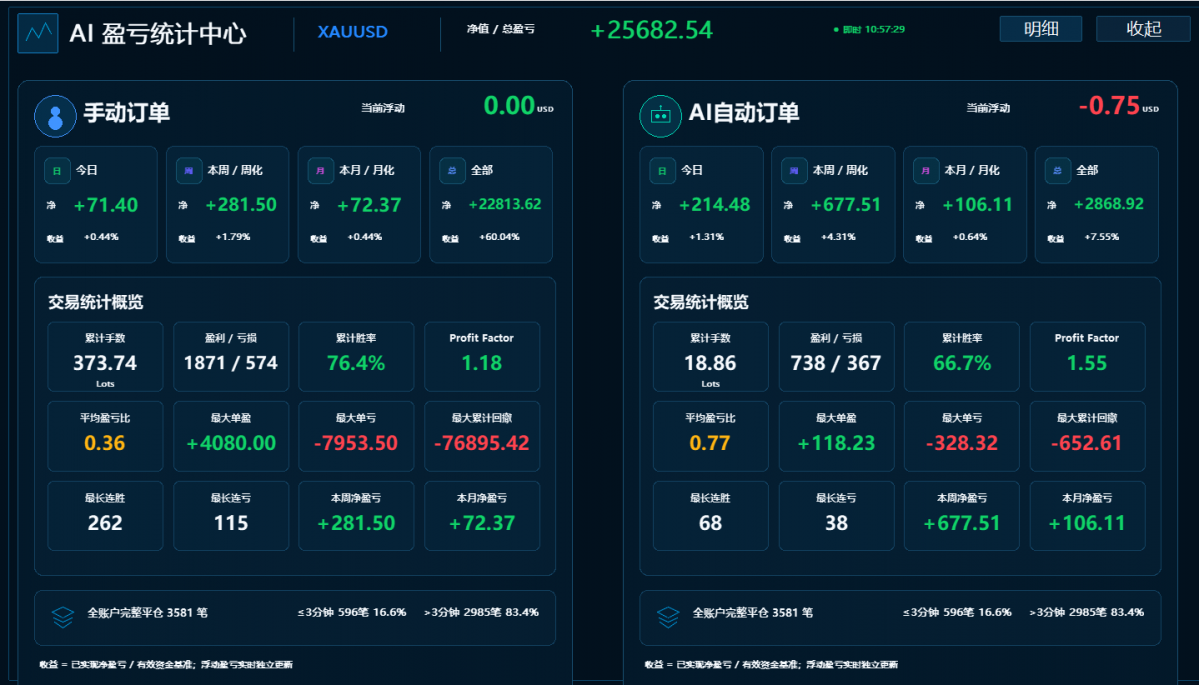Click the robot icon next to AI自动订单
The height and width of the screenshot is (685, 1199).
660,116
